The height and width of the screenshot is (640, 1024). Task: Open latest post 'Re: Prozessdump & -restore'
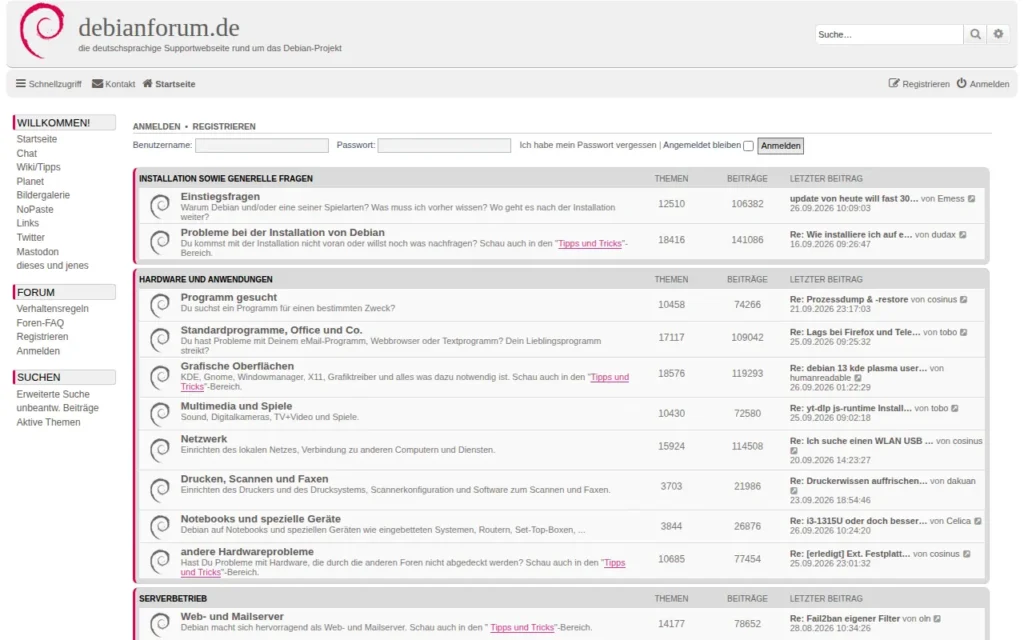[x=849, y=299]
